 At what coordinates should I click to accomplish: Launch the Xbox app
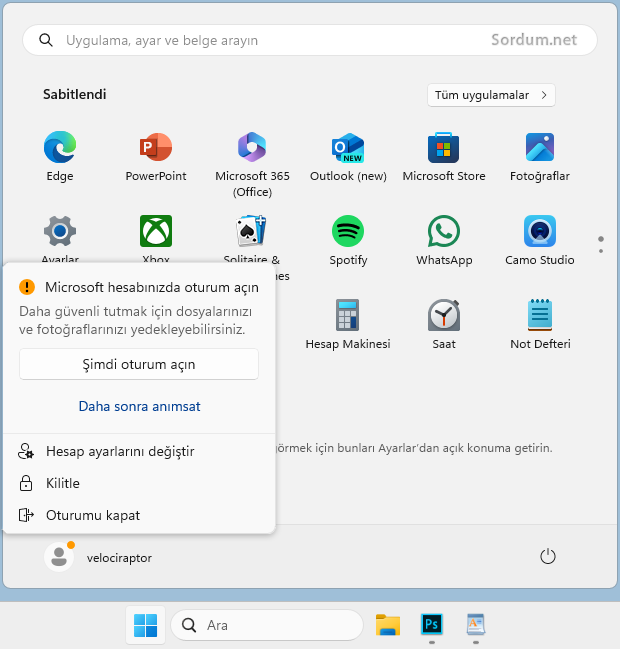pos(156,231)
